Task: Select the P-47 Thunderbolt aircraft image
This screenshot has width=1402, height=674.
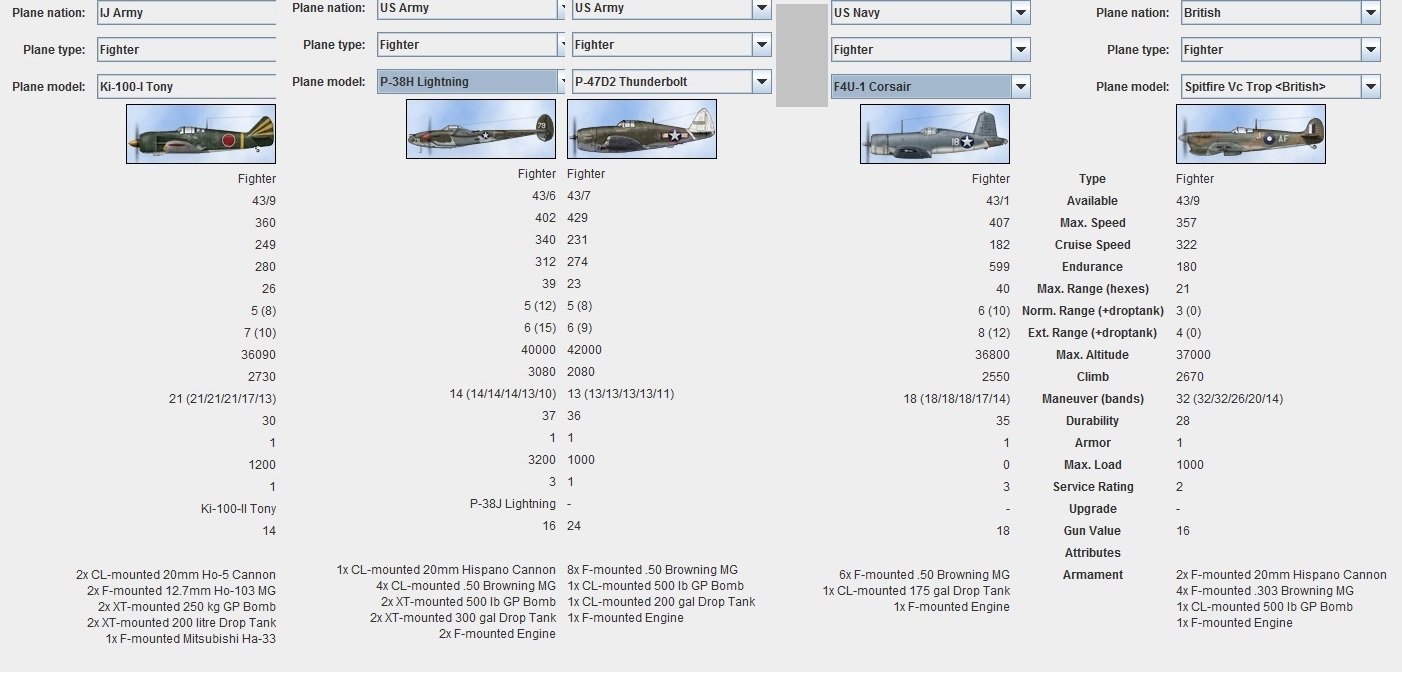Action: pos(642,129)
